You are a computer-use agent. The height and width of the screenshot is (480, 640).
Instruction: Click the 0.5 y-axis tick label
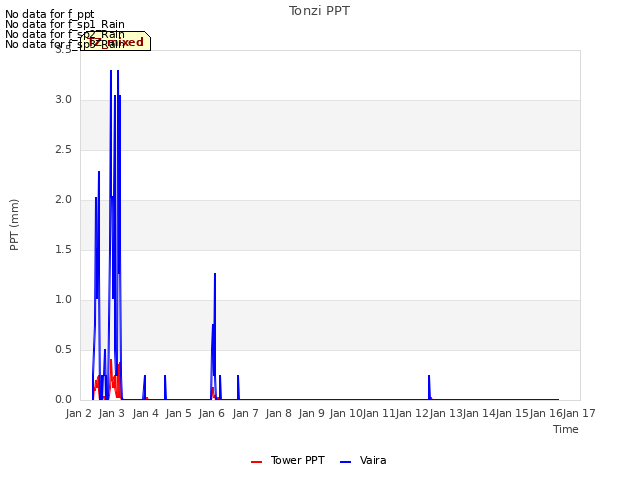pyautogui.click(x=64, y=350)
